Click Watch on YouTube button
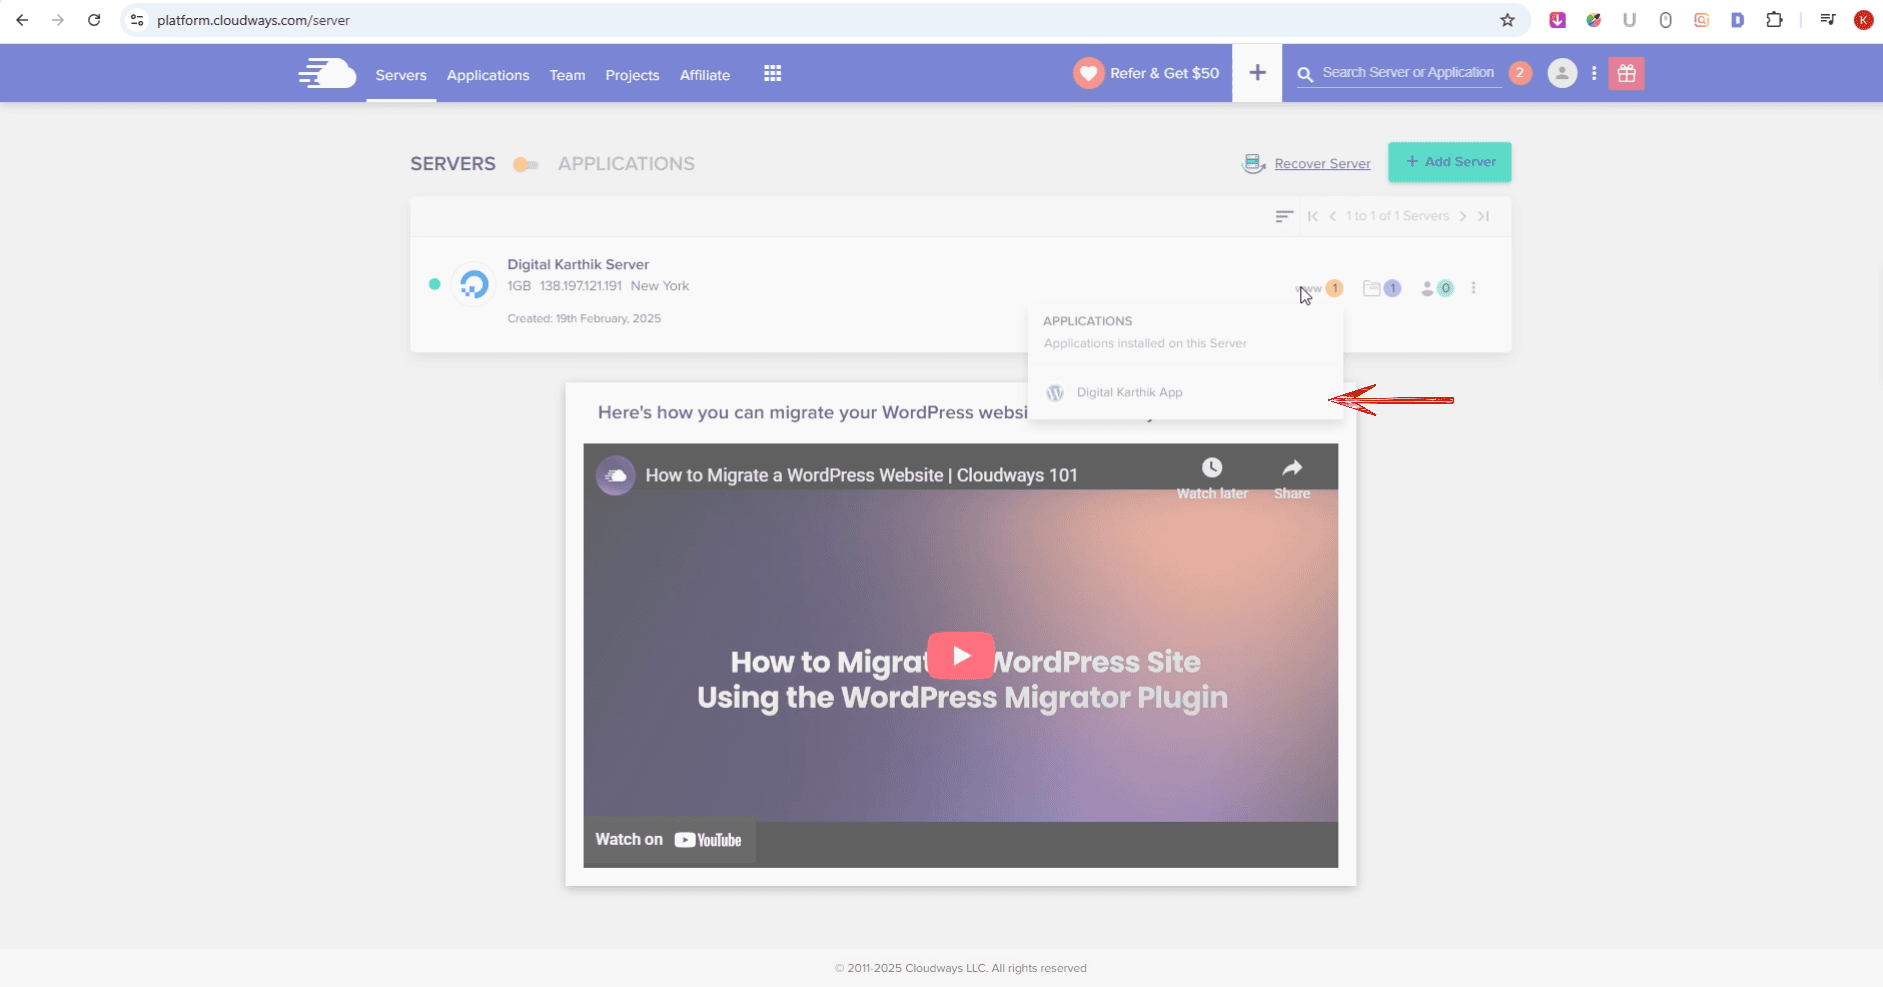Image resolution: width=1883 pixels, height=987 pixels. pyautogui.click(x=669, y=840)
